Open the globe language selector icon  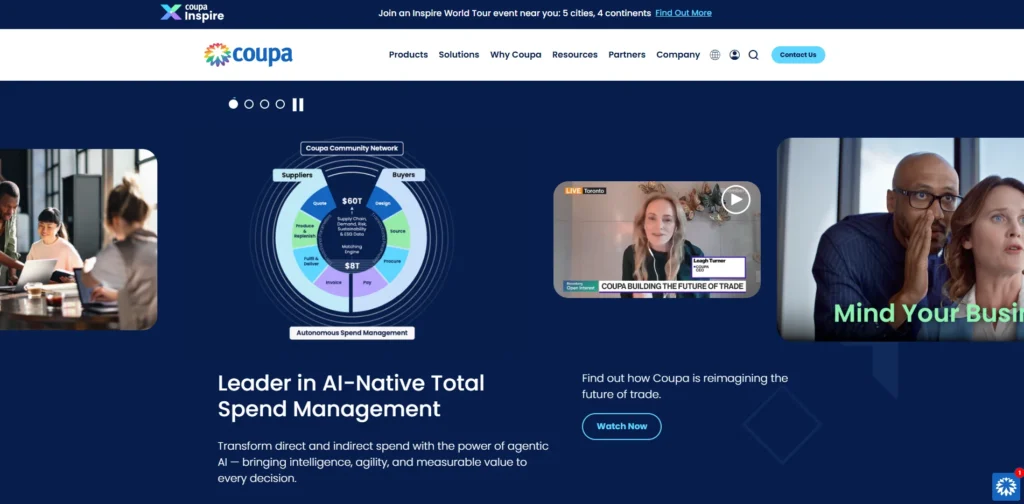715,55
